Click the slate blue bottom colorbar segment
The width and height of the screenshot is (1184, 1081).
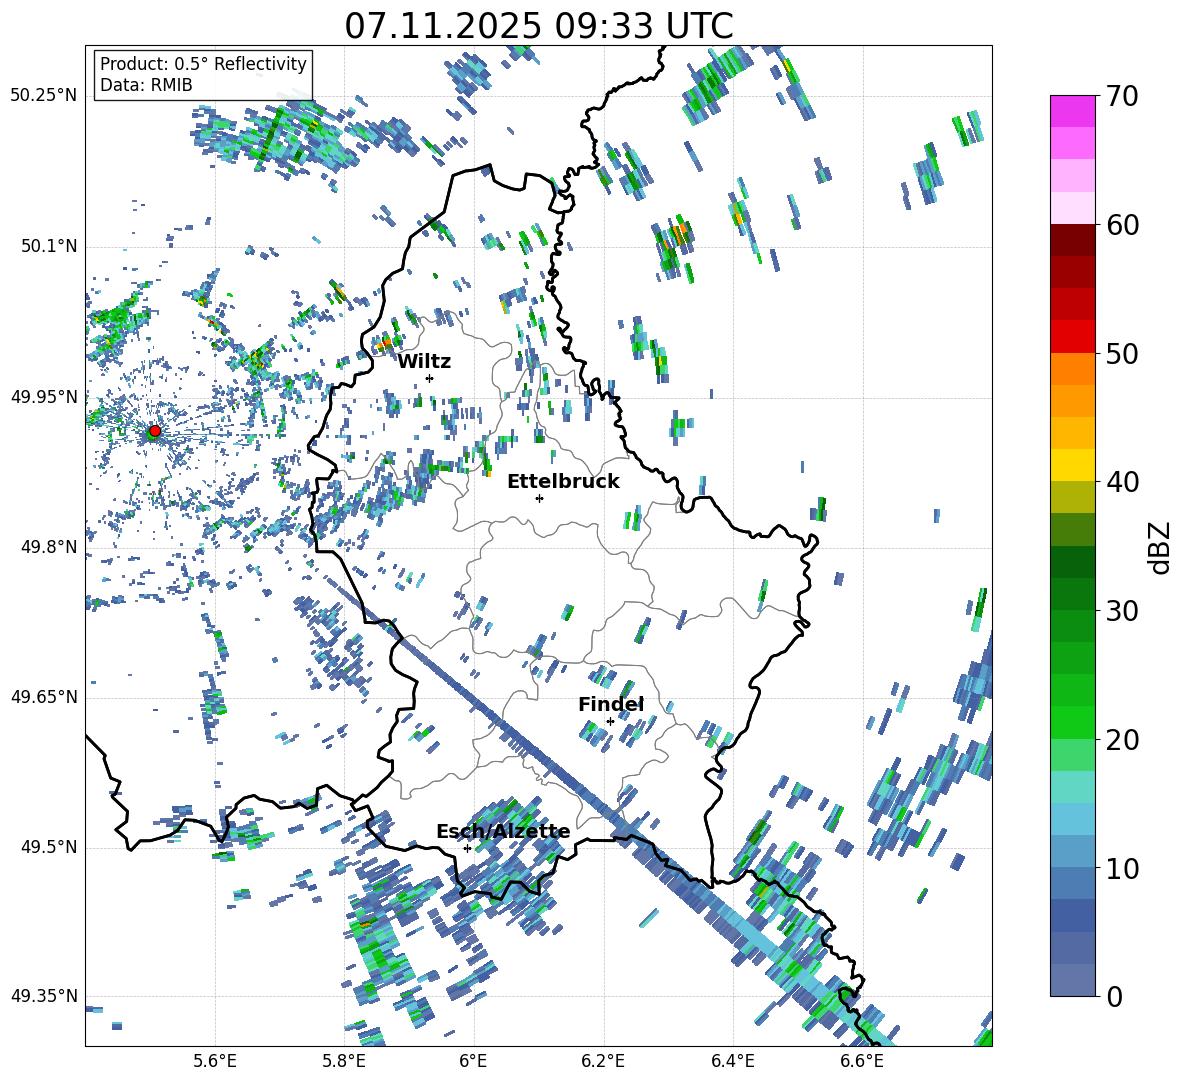(1072, 980)
